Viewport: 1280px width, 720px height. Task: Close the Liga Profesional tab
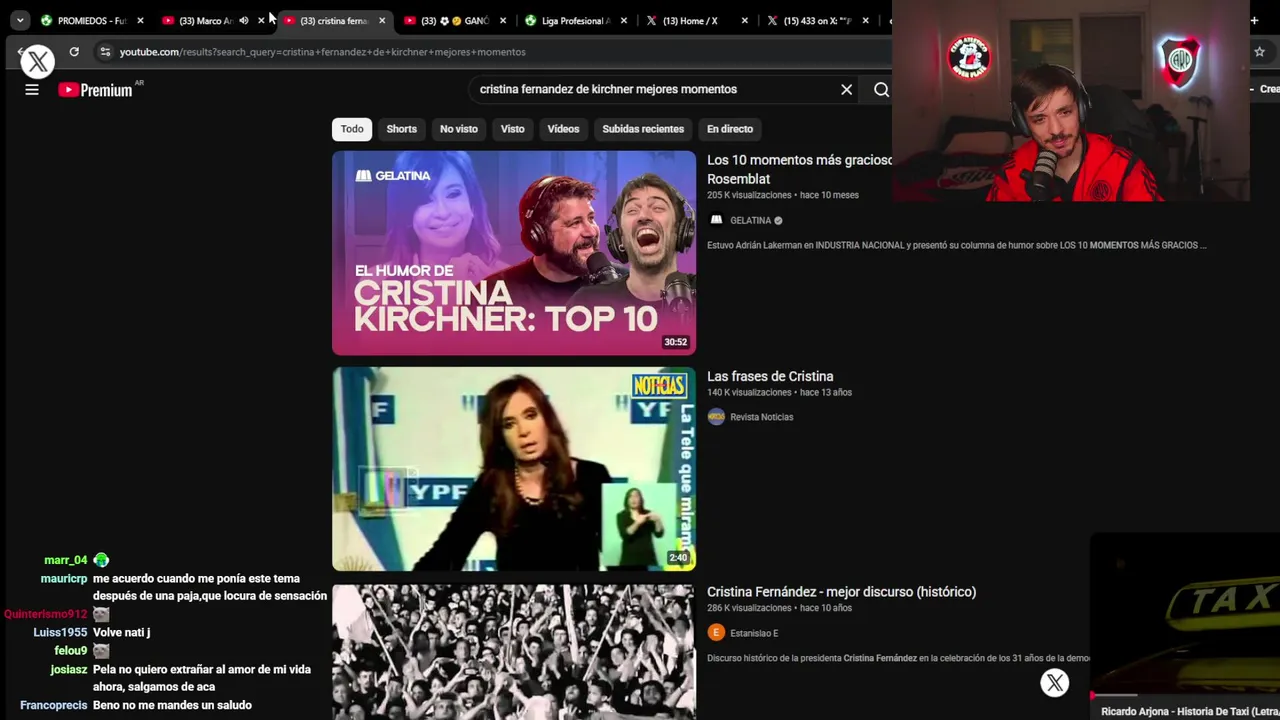click(624, 20)
